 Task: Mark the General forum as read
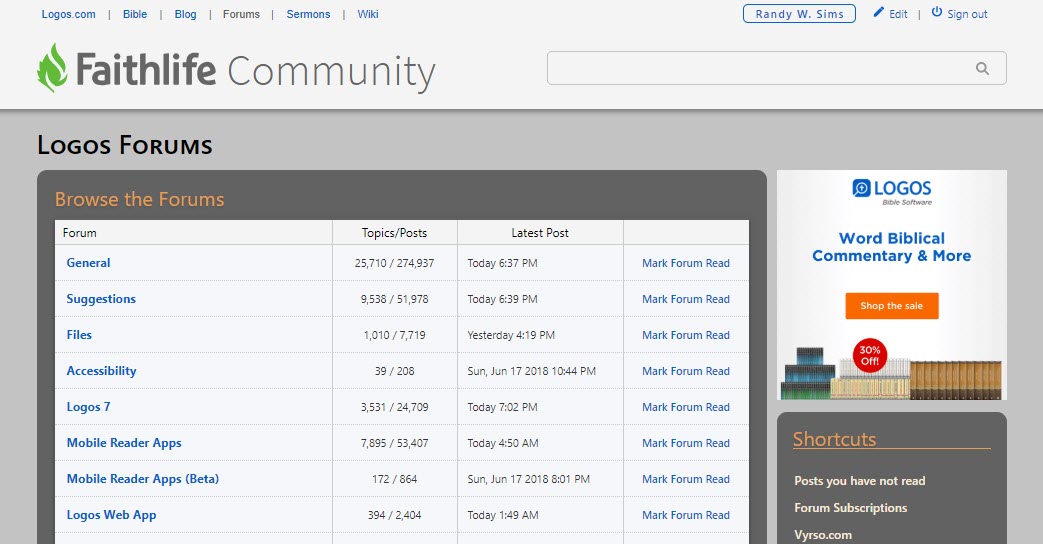tap(686, 263)
